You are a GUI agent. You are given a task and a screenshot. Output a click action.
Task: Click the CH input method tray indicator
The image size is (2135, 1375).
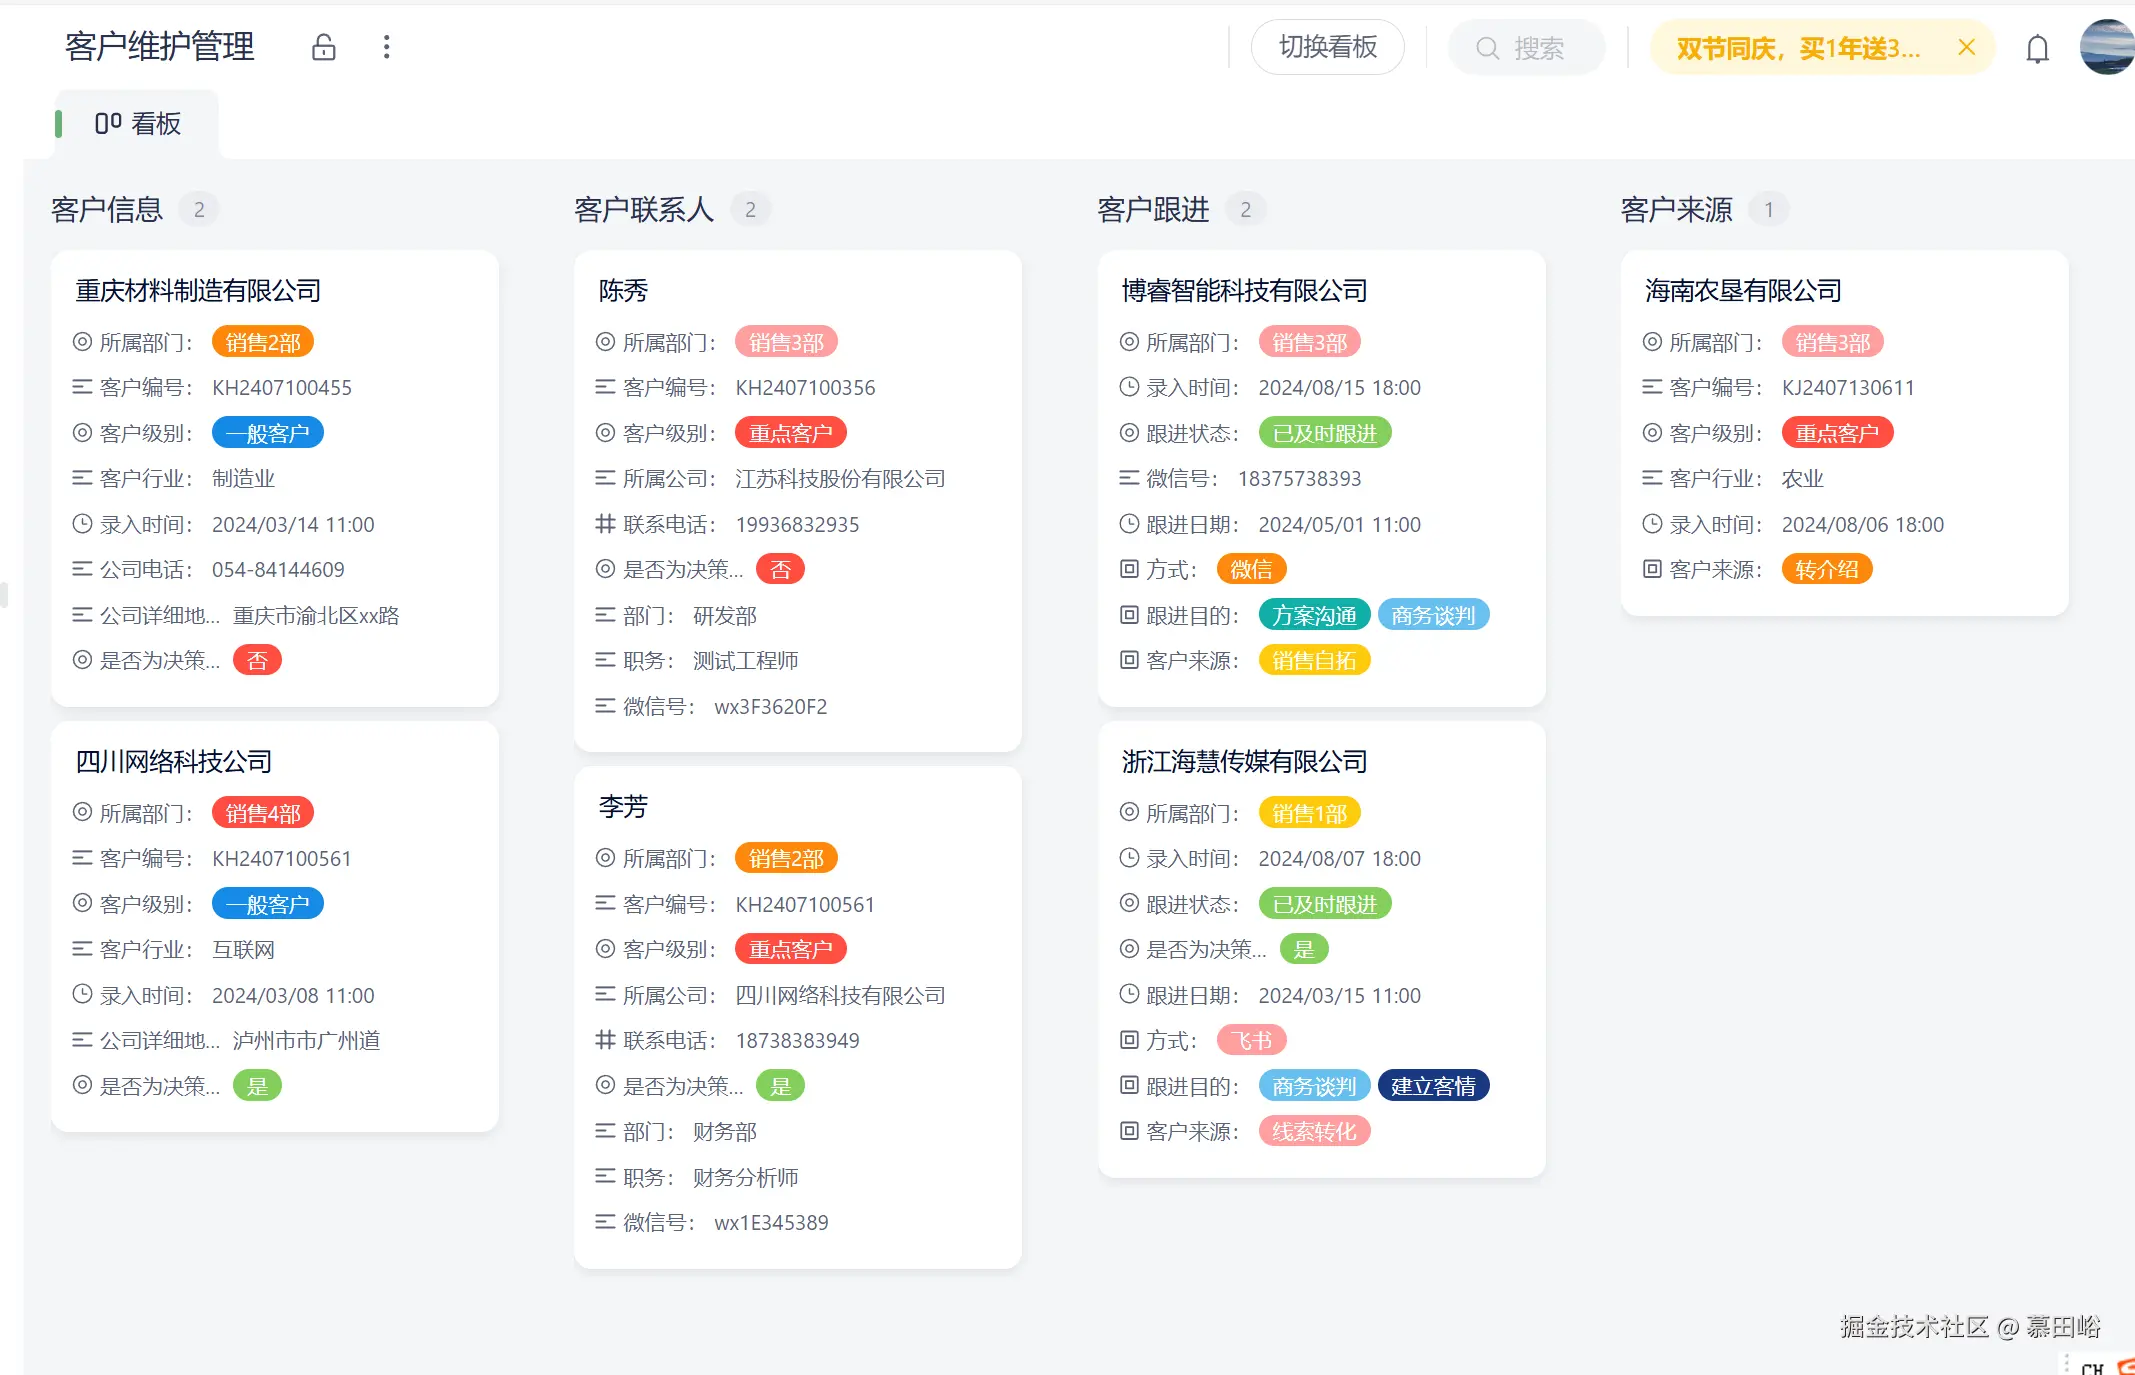click(x=2091, y=1367)
